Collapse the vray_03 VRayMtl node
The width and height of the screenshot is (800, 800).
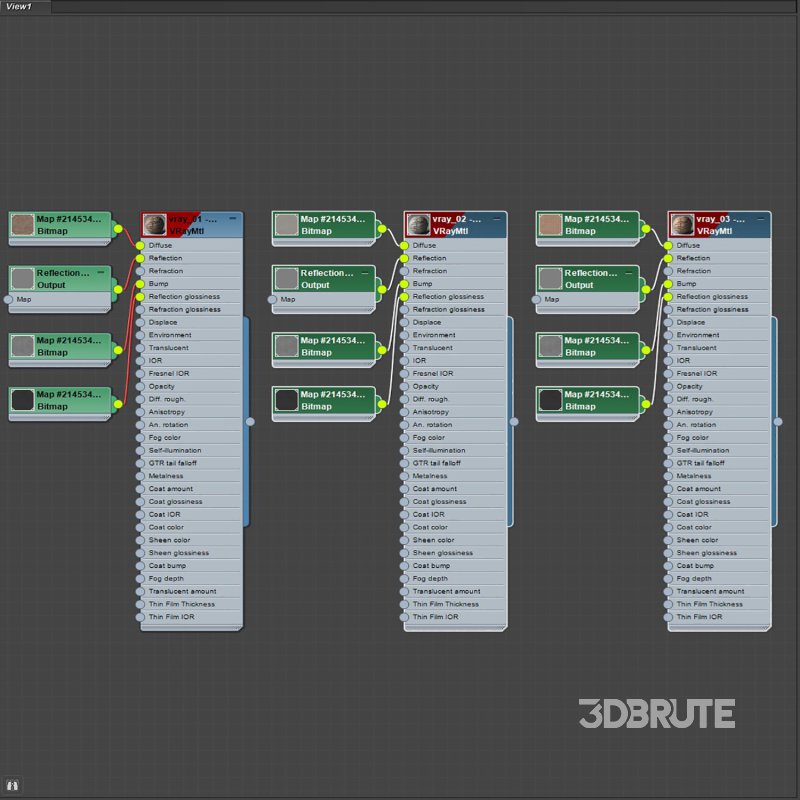tap(761, 218)
